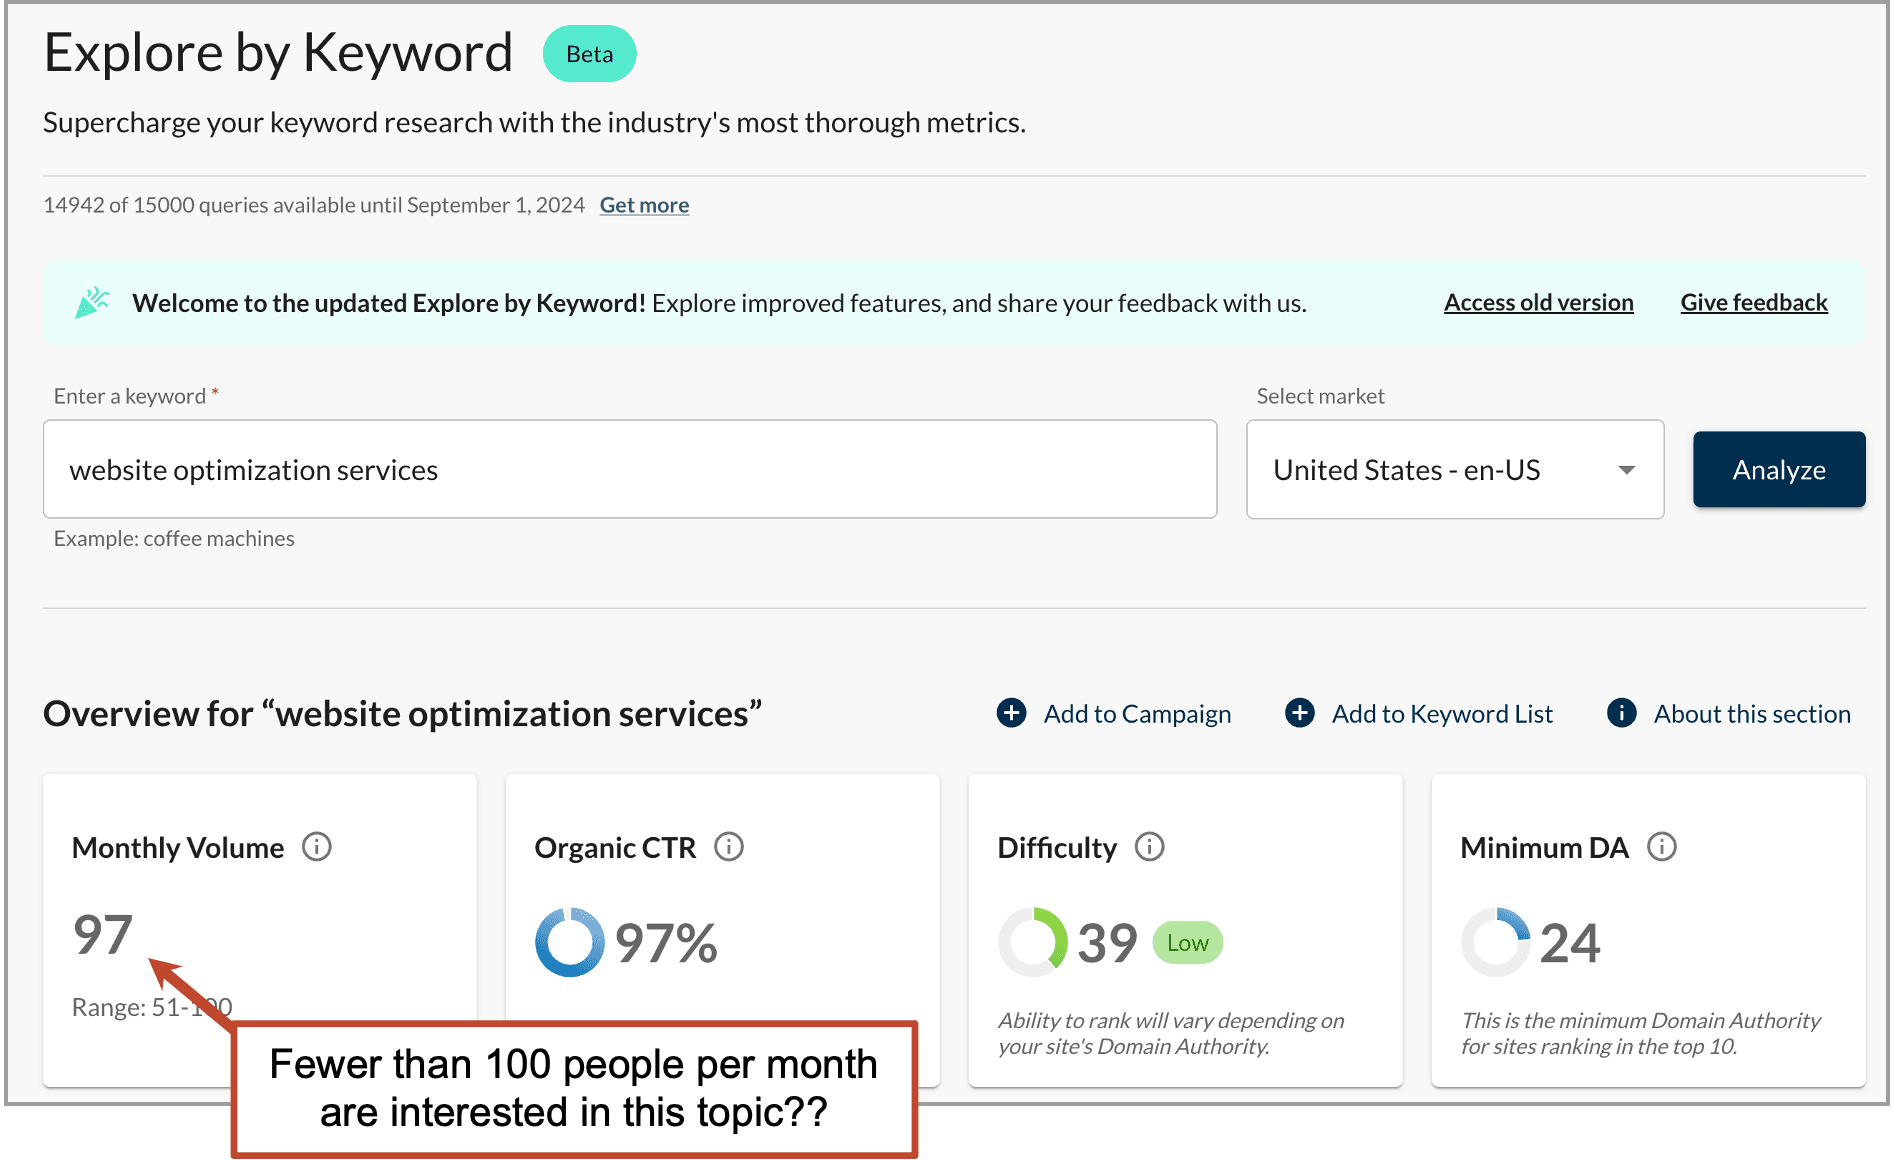Click the green Low difficulty badge
The width and height of the screenshot is (1894, 1160).
(x=1188, y=943)
